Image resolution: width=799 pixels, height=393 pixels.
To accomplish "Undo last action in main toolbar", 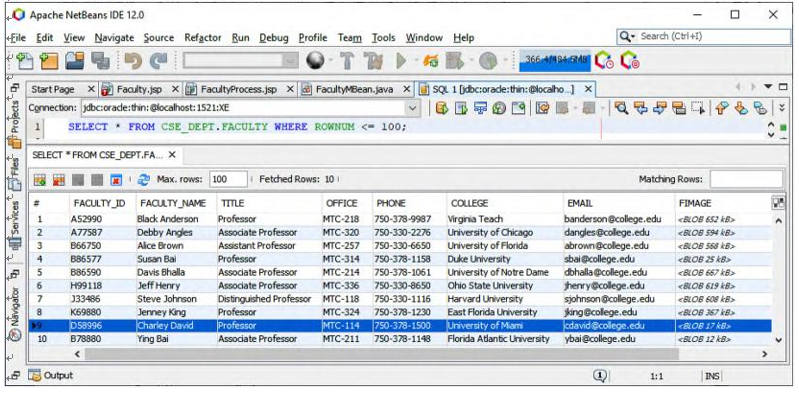I will click(x=134, y=61).
